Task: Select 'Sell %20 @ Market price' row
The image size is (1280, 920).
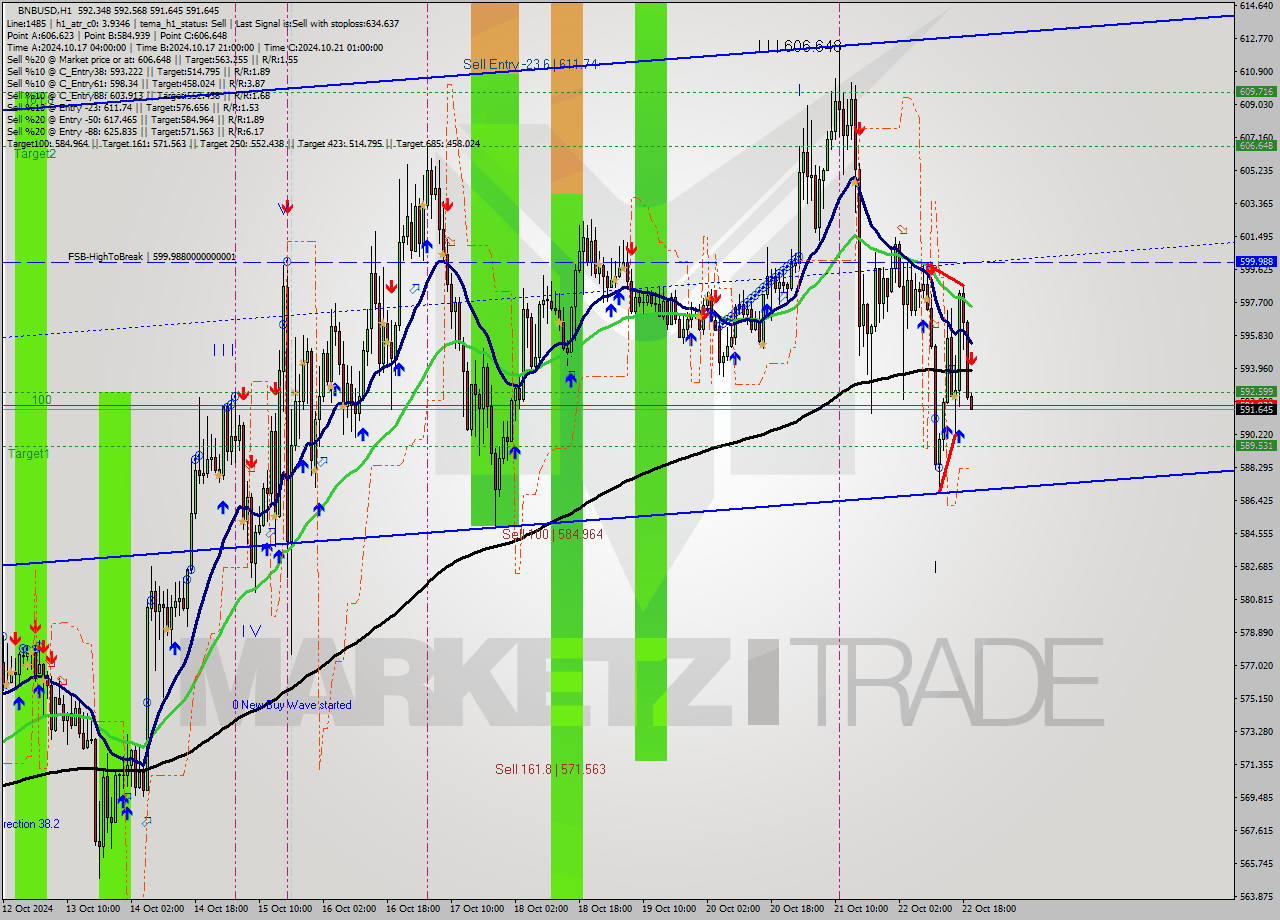Action: pos(151,59)
